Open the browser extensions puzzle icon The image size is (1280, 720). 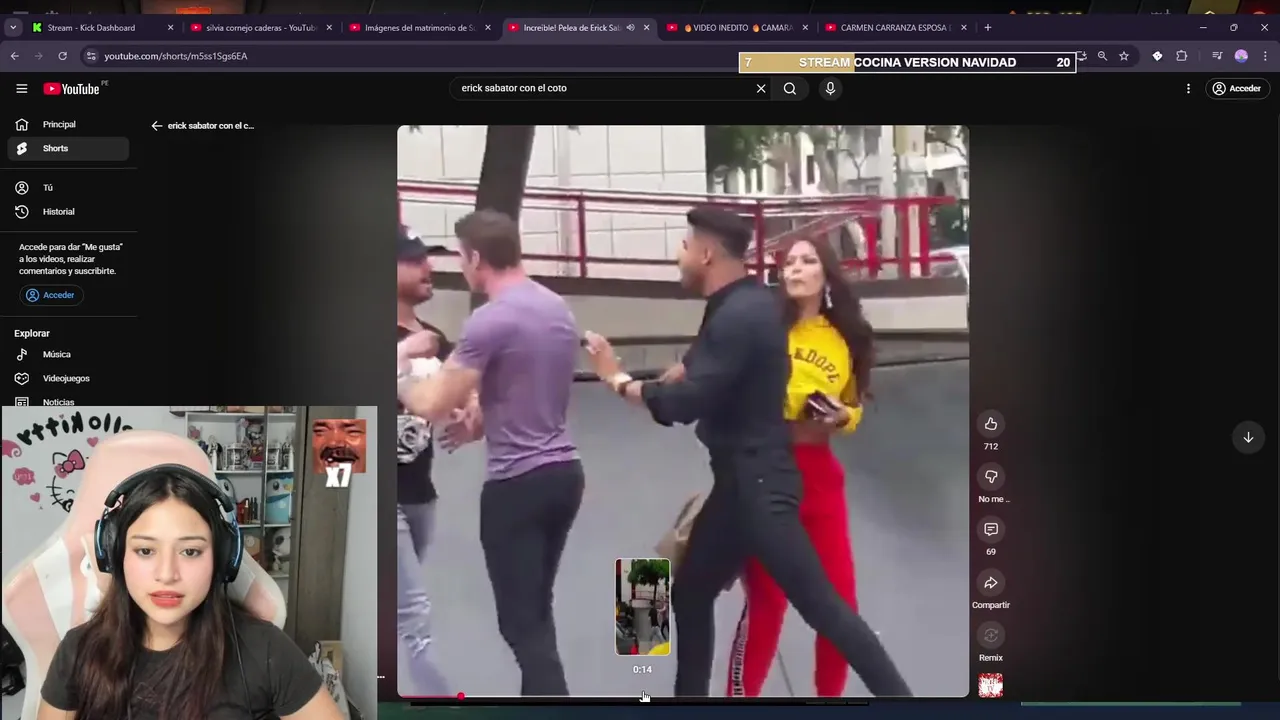pos(1182,56)
